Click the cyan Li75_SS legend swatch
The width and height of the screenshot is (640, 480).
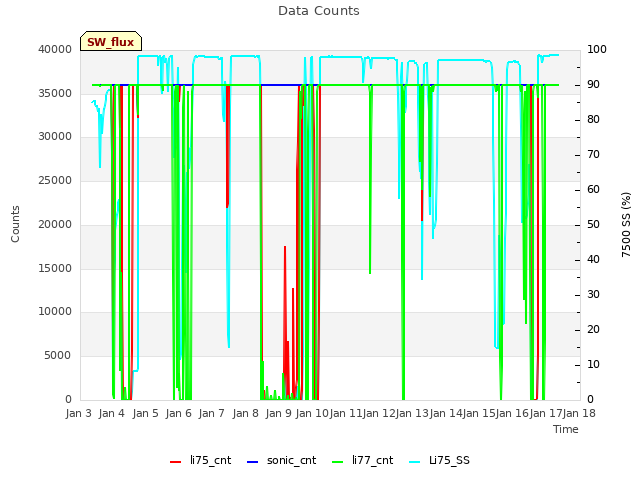point(414,462)
